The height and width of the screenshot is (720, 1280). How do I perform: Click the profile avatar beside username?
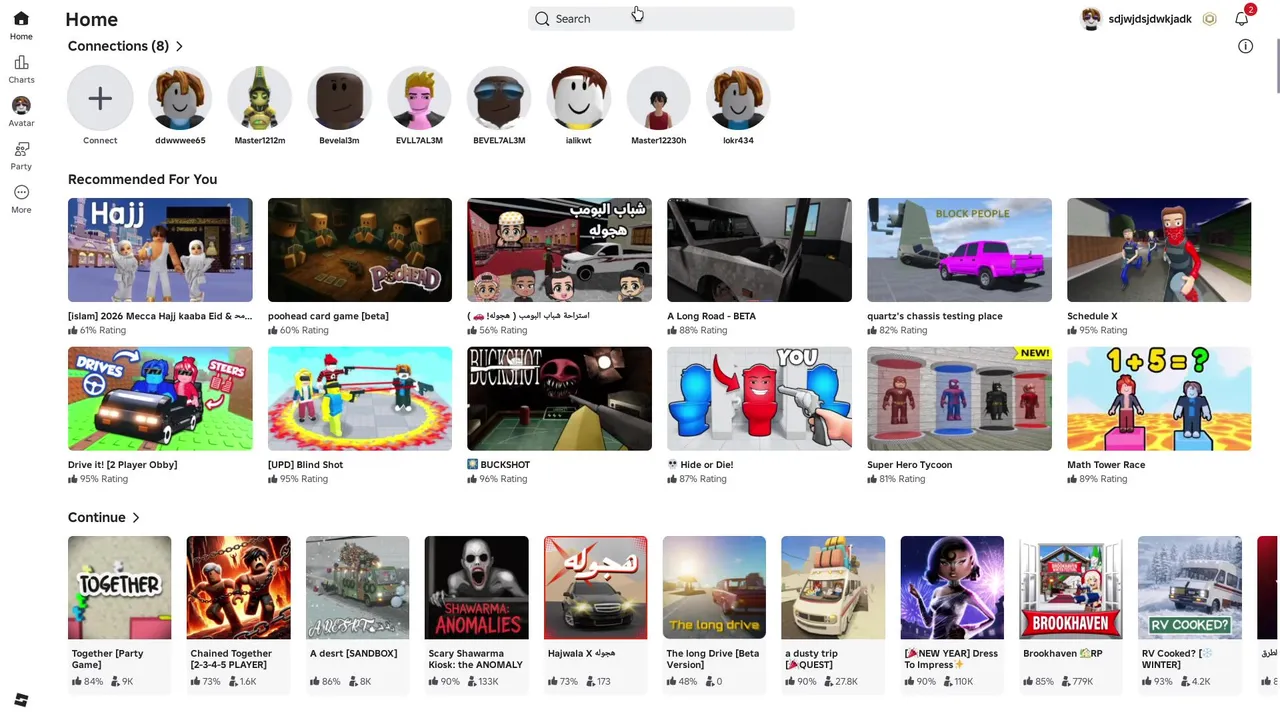[x=1091, y=19]
